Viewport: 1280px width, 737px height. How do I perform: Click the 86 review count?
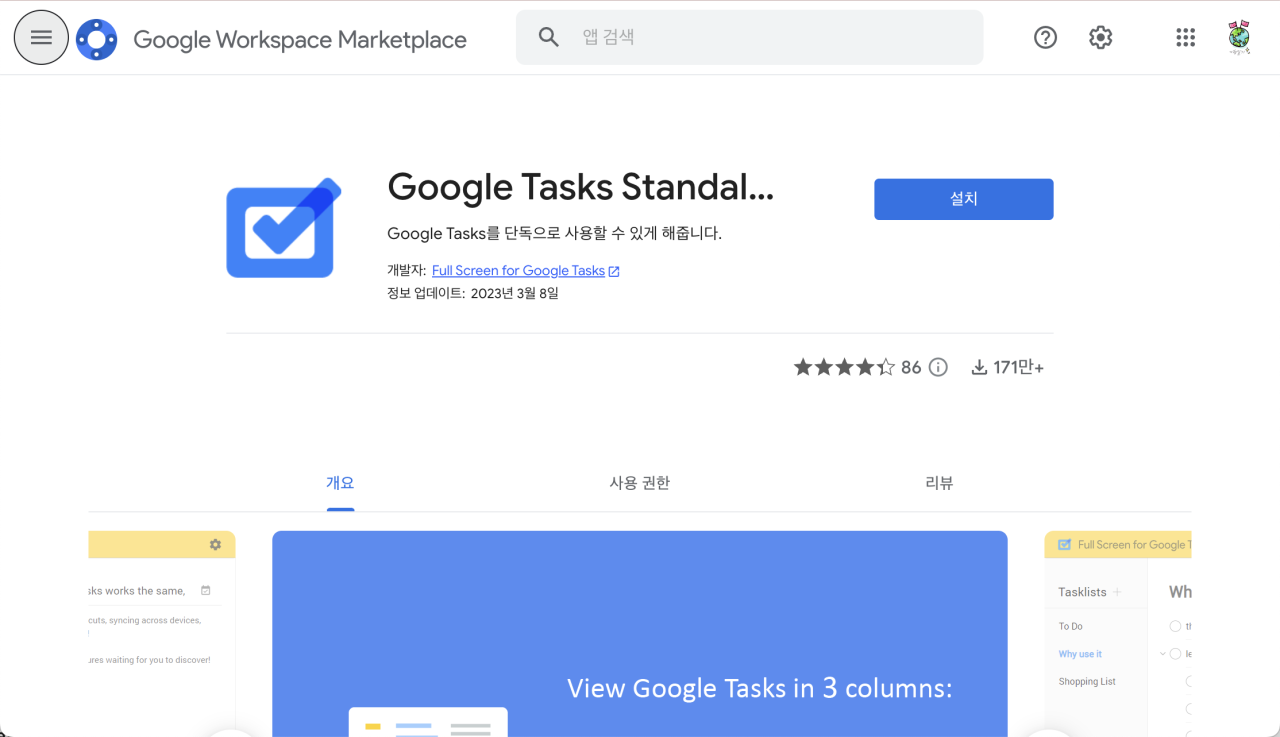(911, 367)
